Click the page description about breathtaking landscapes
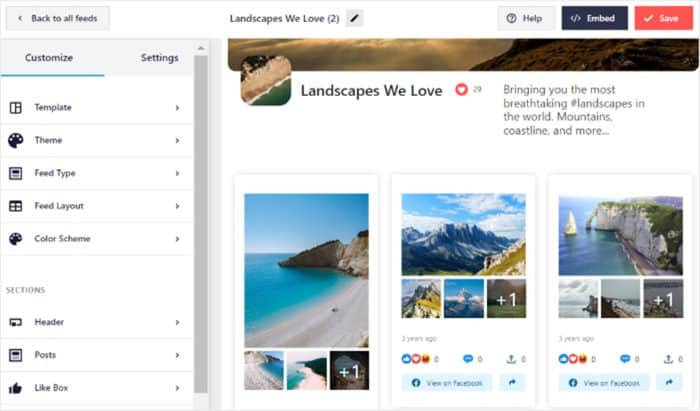 pyautogui.click(x=574, y=110)
